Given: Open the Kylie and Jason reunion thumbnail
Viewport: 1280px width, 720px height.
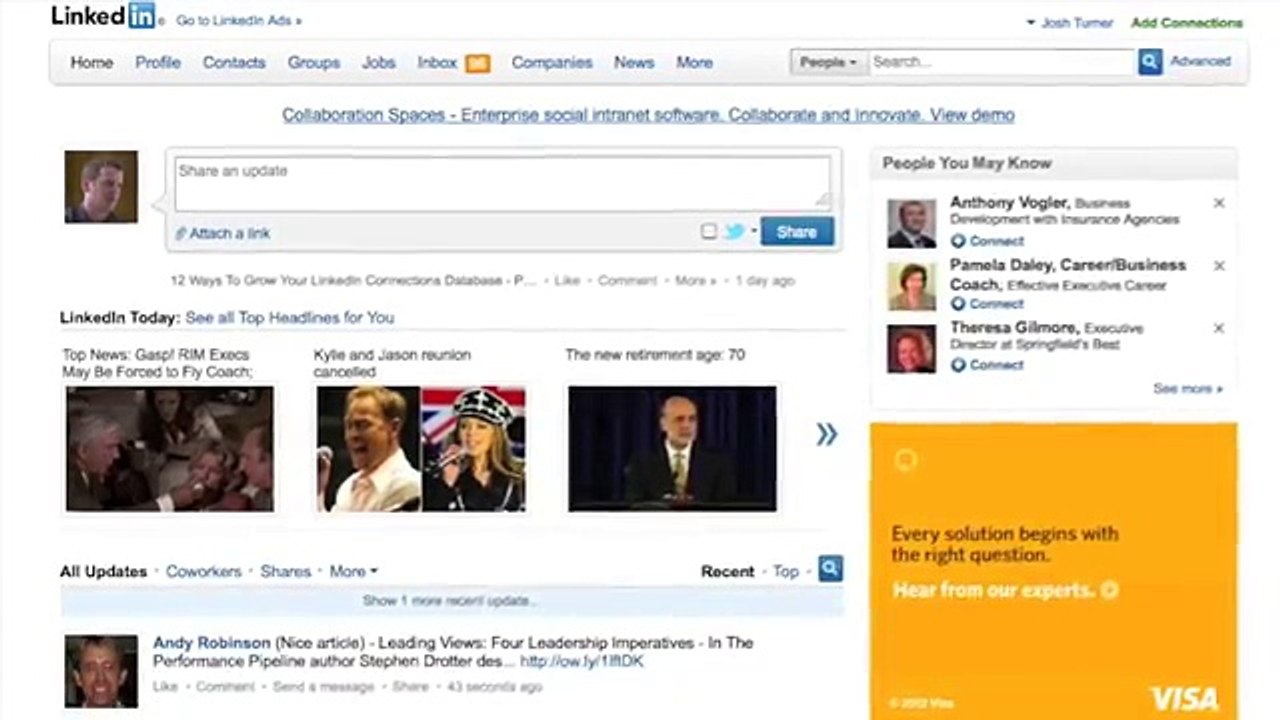Looking at the screenshot, I should pyautogui.click(x=421, y=449).
